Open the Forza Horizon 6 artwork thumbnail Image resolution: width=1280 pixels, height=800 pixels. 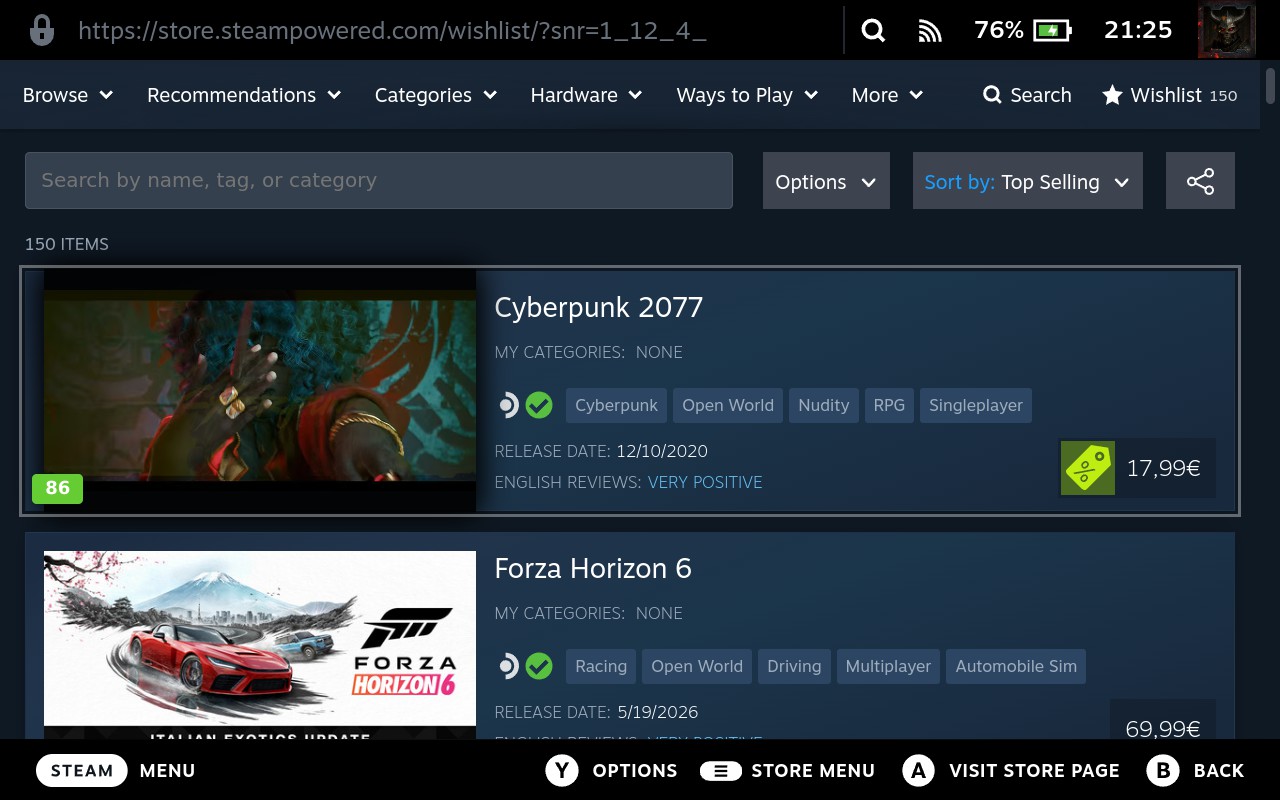[x=260, y=645]
